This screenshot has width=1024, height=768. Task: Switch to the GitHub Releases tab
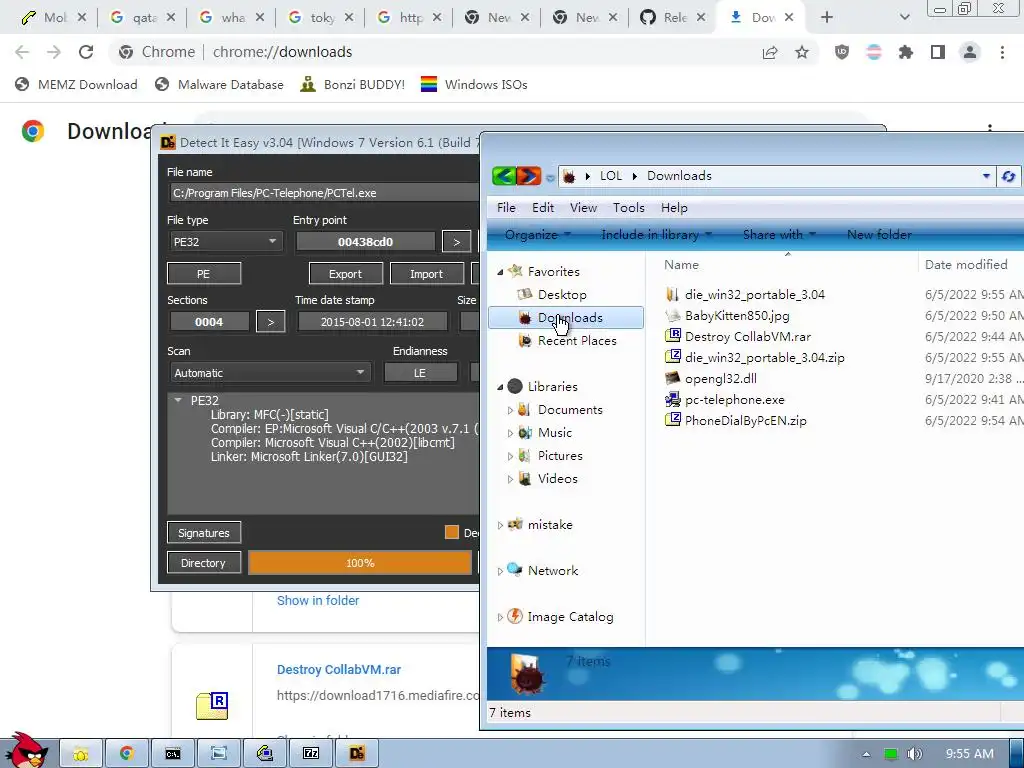[x=673, y=18]
